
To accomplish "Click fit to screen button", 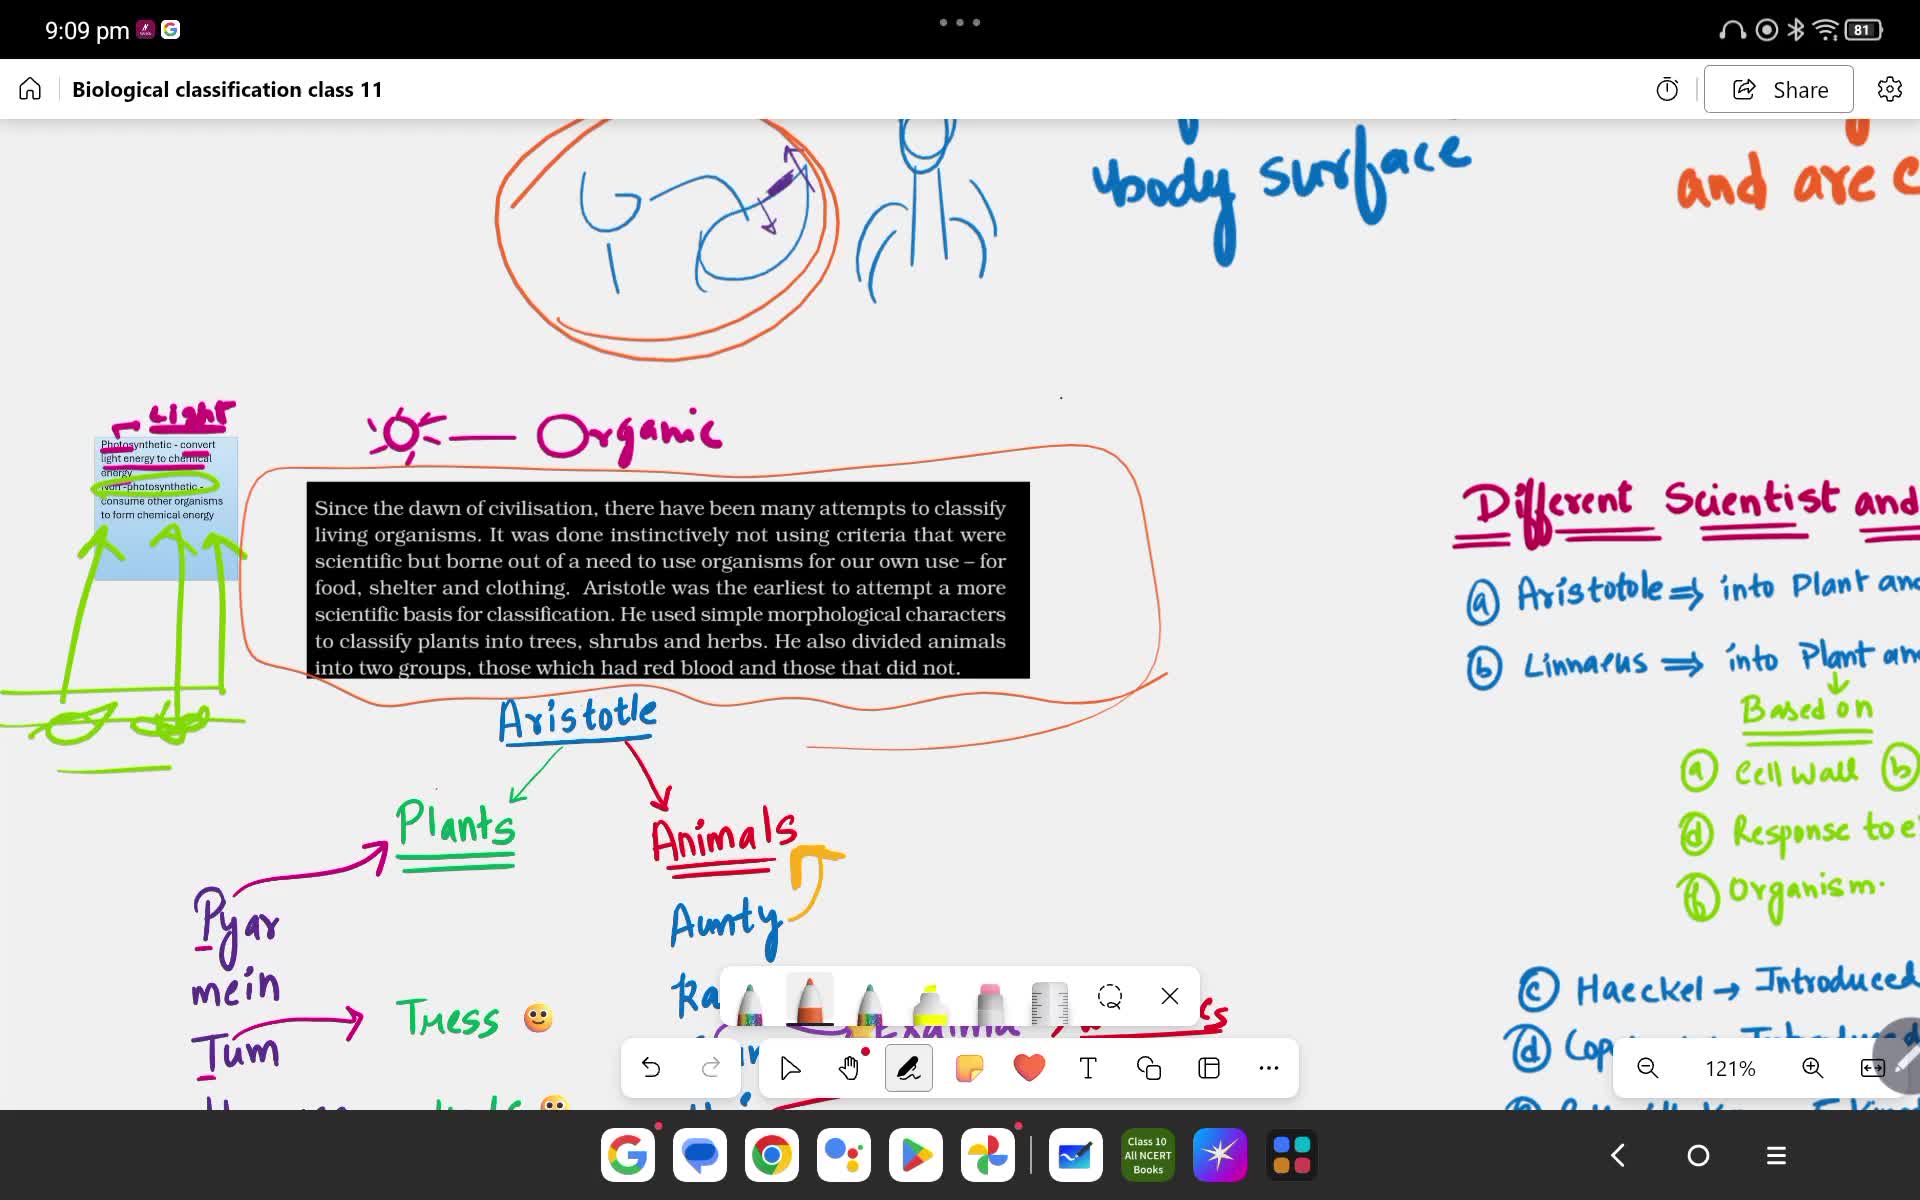I will (1872, 1068).
